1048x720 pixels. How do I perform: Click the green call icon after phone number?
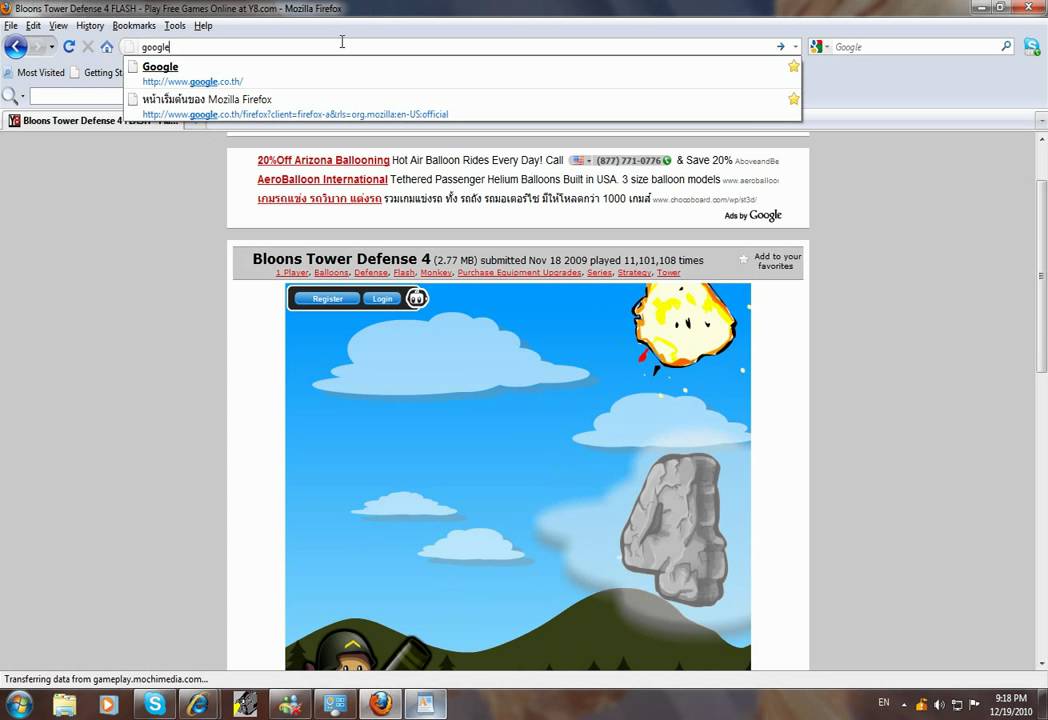666,160
